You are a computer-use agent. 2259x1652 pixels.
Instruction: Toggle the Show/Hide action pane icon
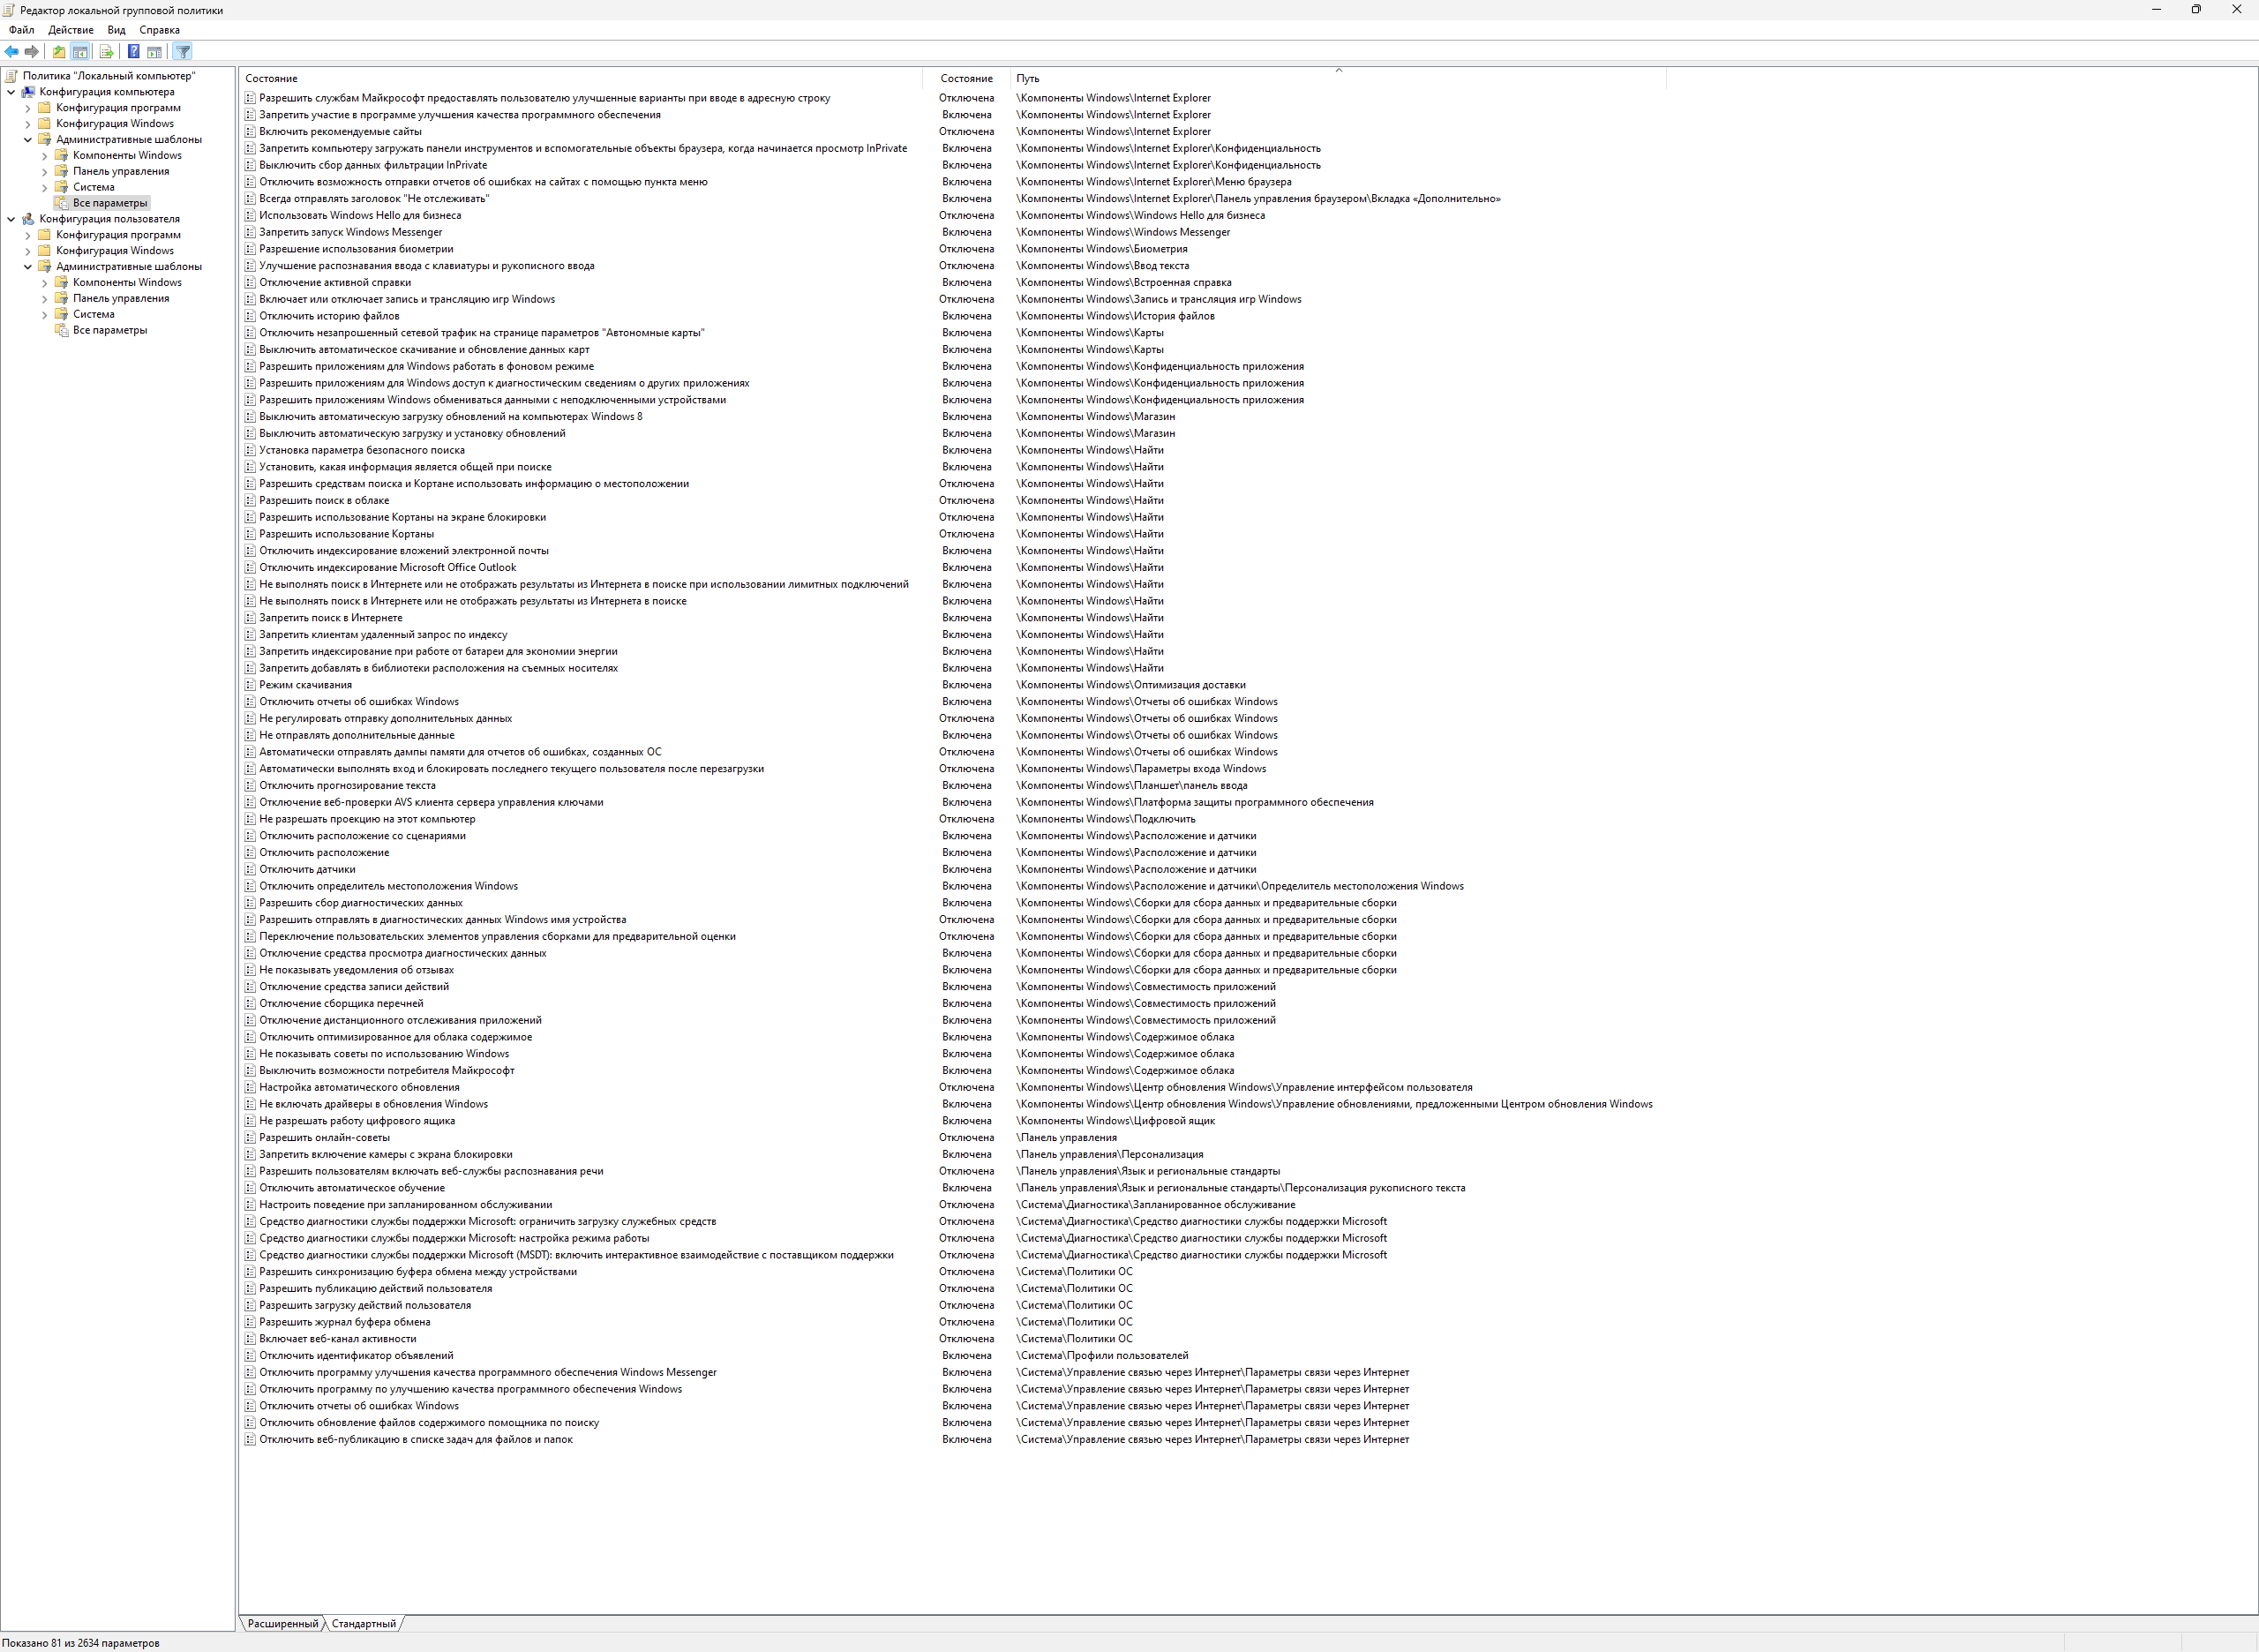(154, 52)
